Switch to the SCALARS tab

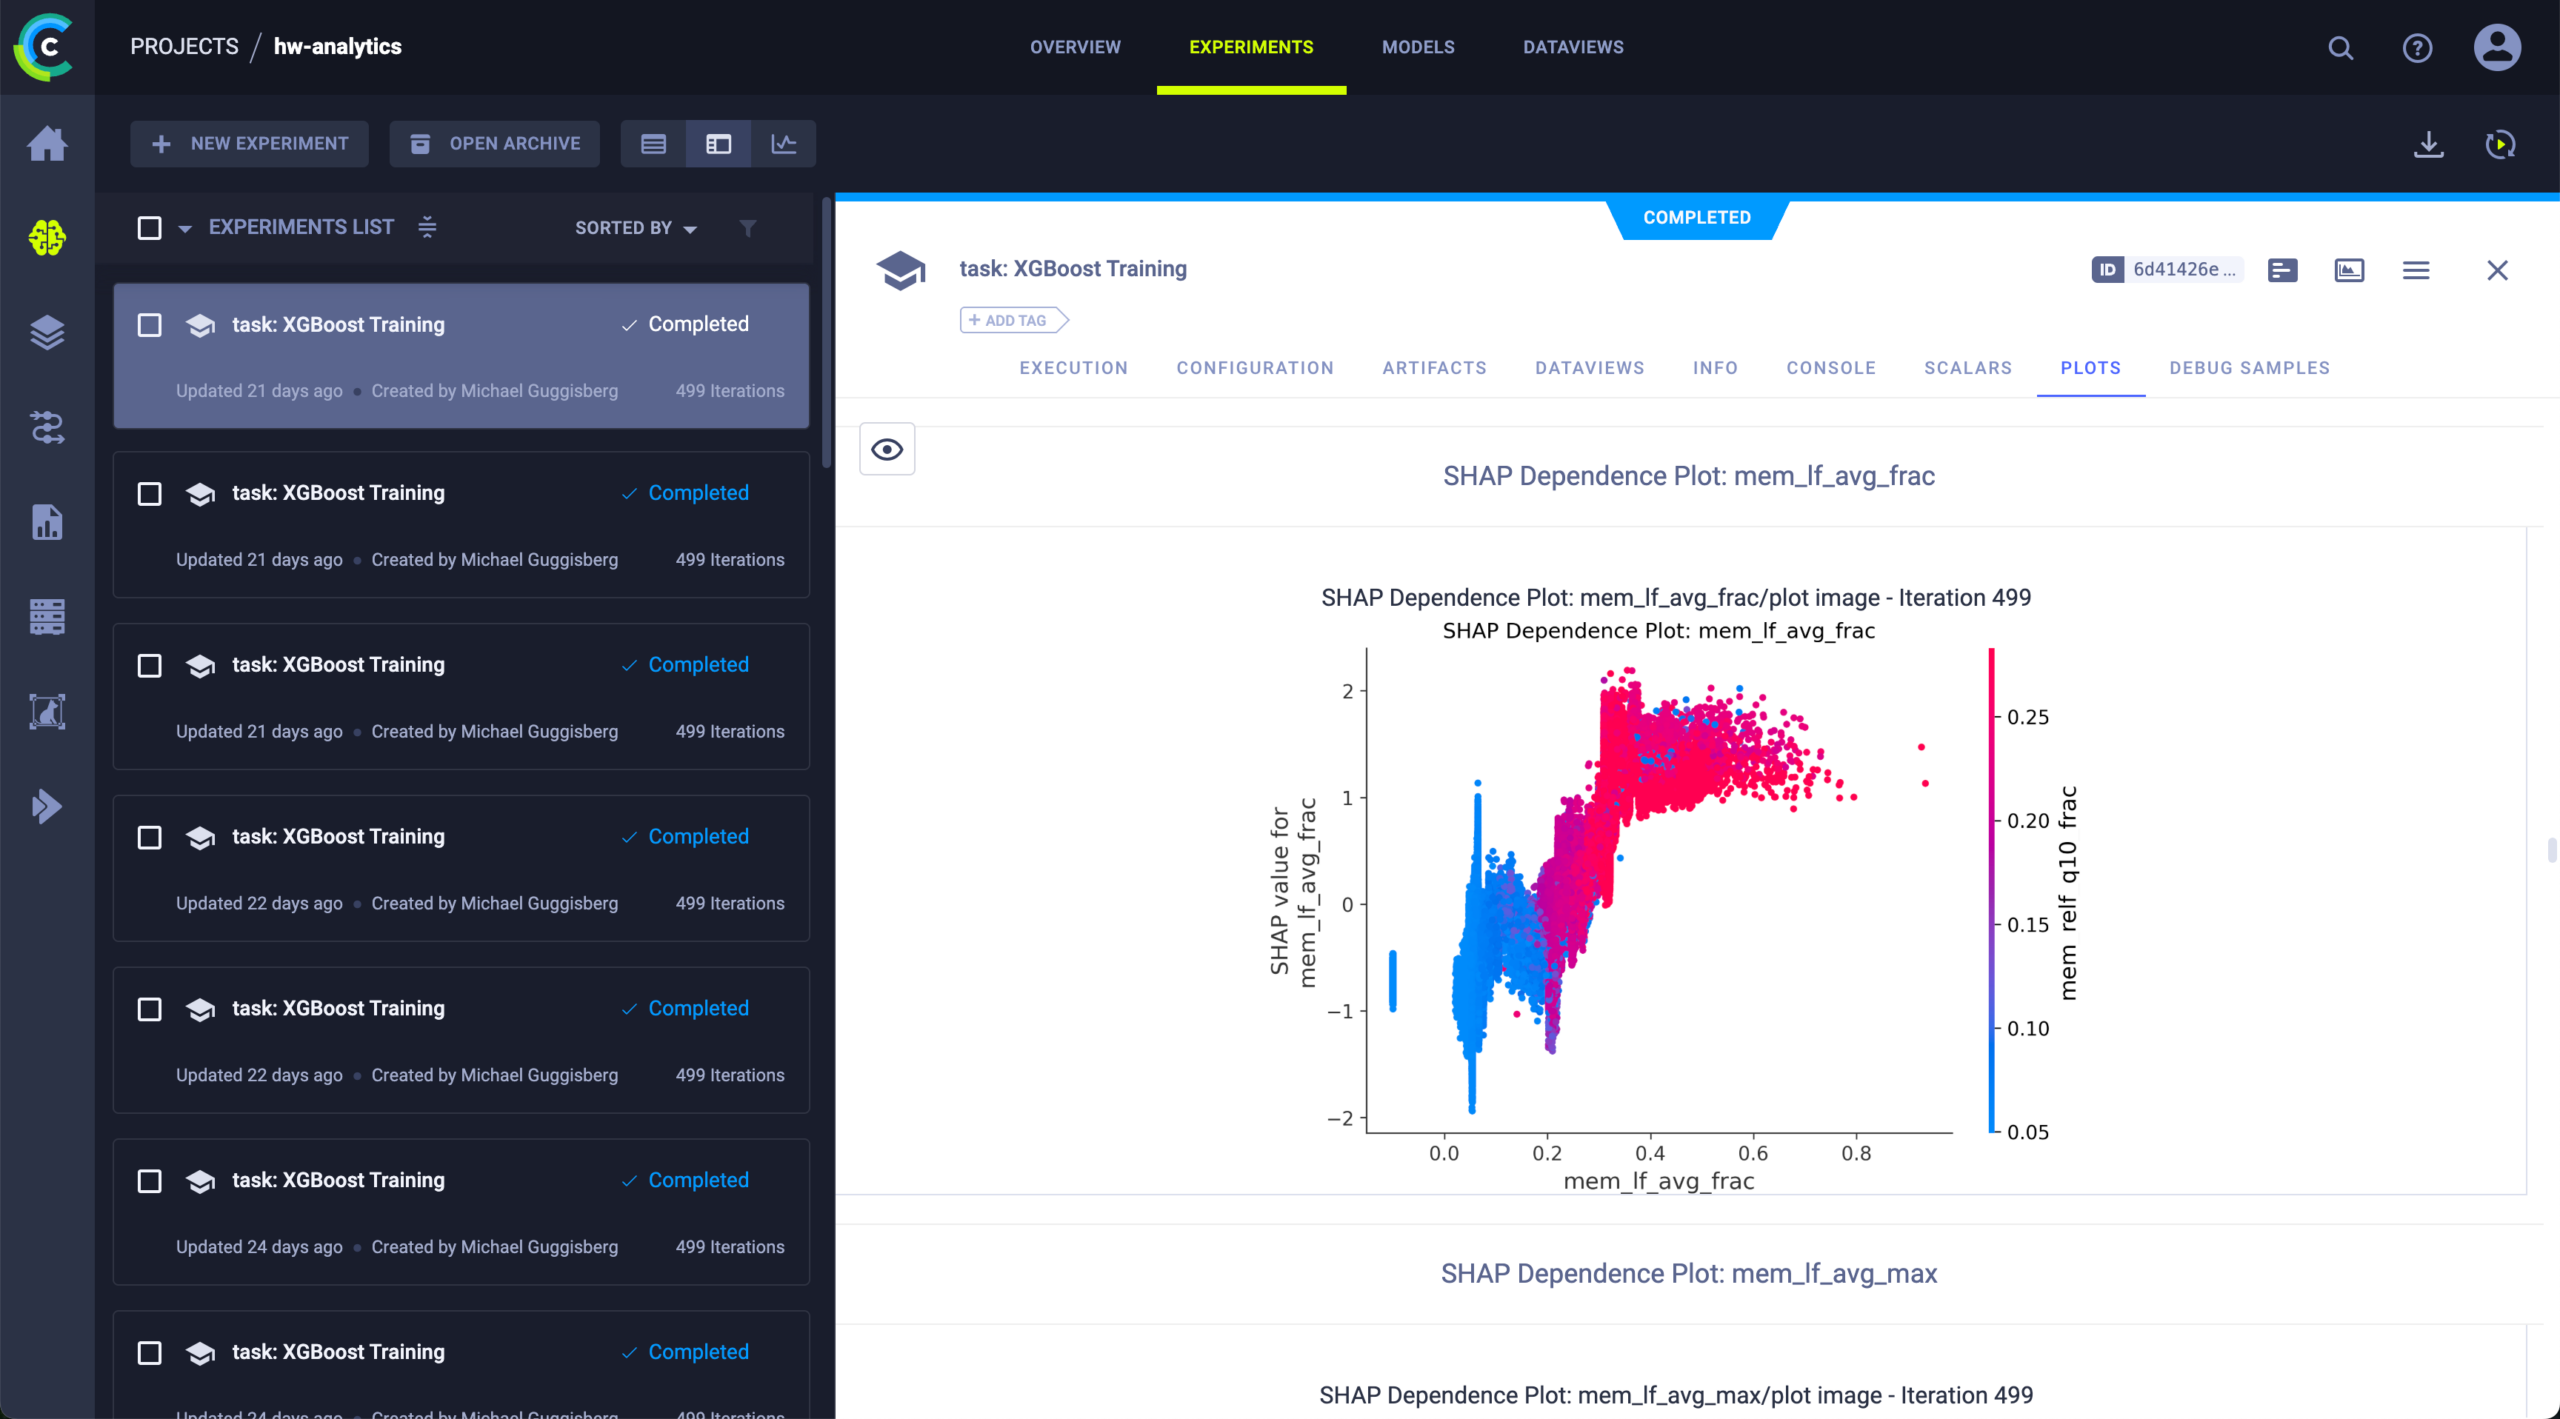[1967, 368]
